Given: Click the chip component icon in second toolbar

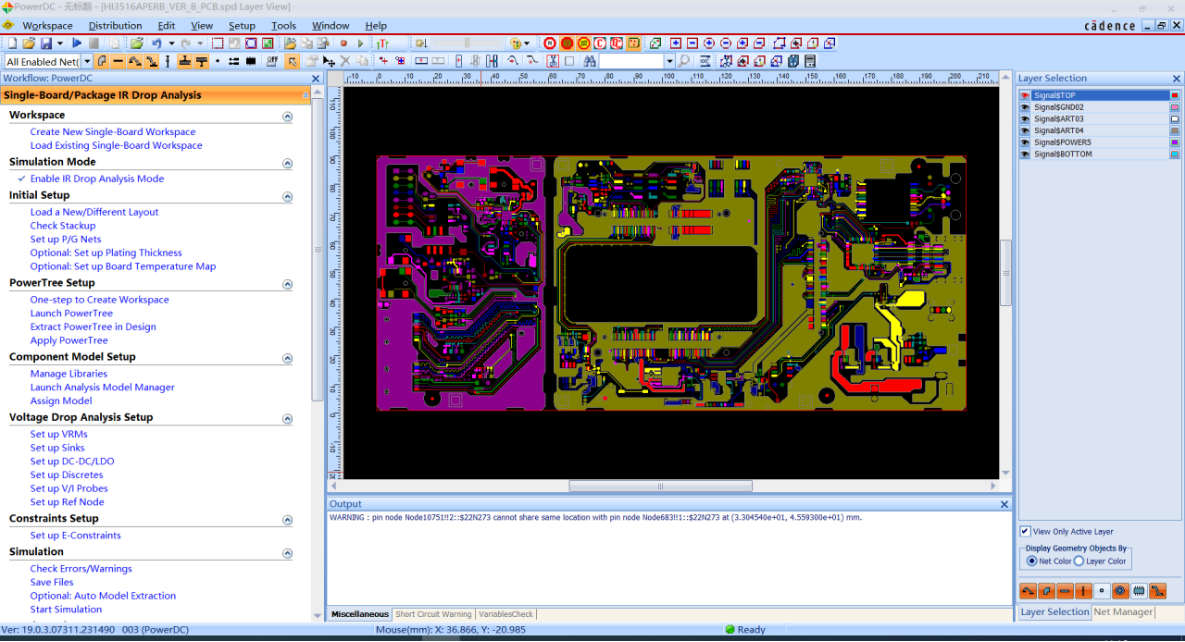Looking at the screenshot, I should 251,61.
